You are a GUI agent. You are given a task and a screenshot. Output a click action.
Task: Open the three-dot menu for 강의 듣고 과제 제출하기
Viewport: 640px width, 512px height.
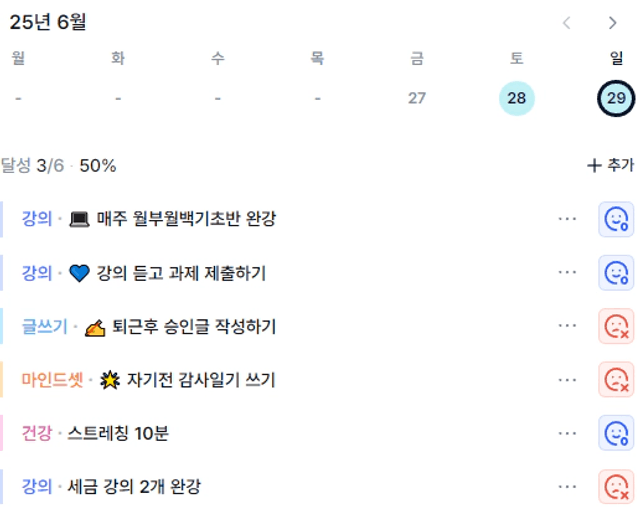coord(567,272)
